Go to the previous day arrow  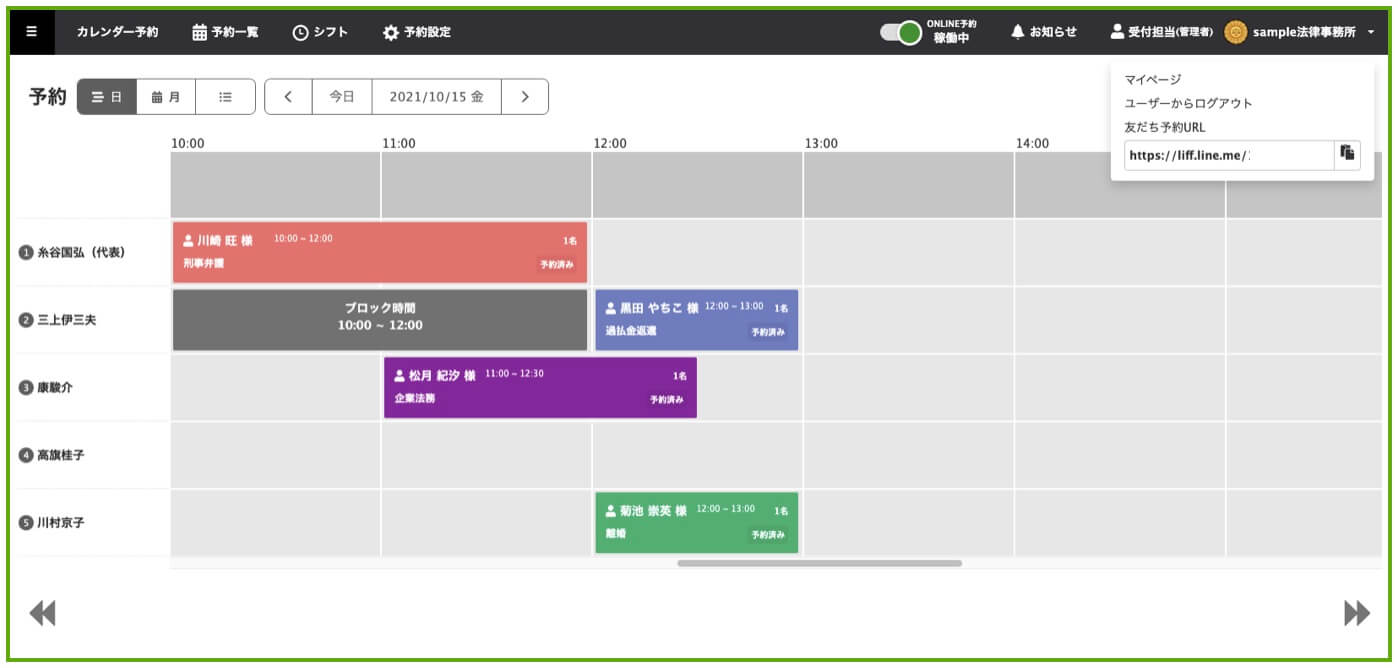[288, 97]
